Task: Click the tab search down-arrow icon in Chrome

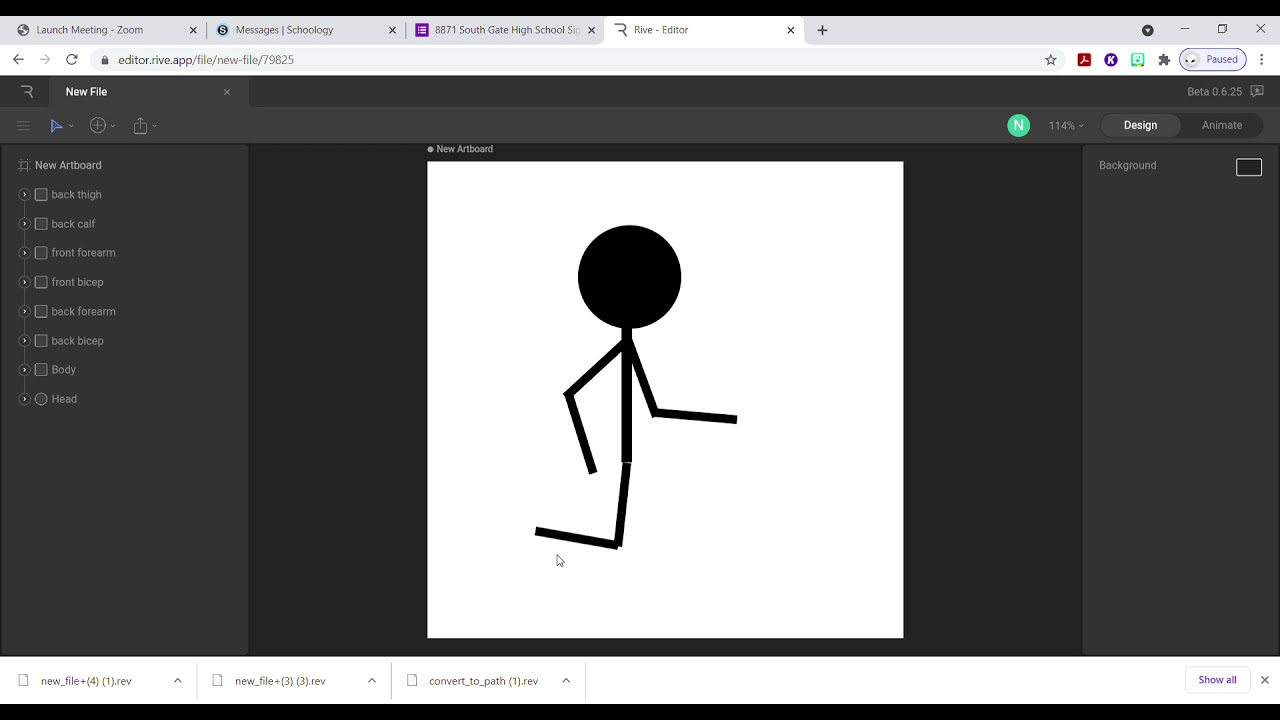Action: 1147,30
